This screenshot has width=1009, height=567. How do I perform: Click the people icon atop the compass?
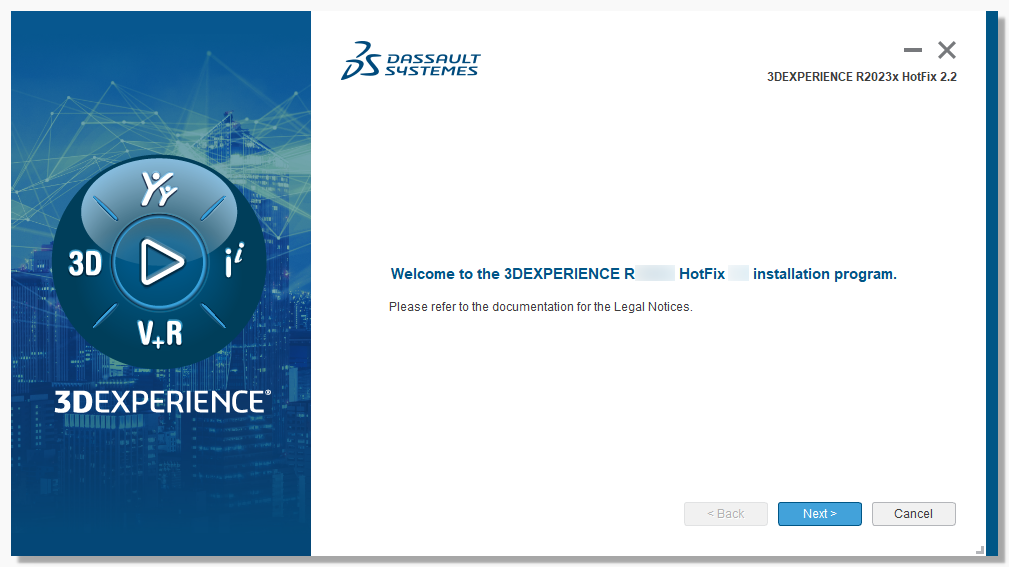coord(159,188)
